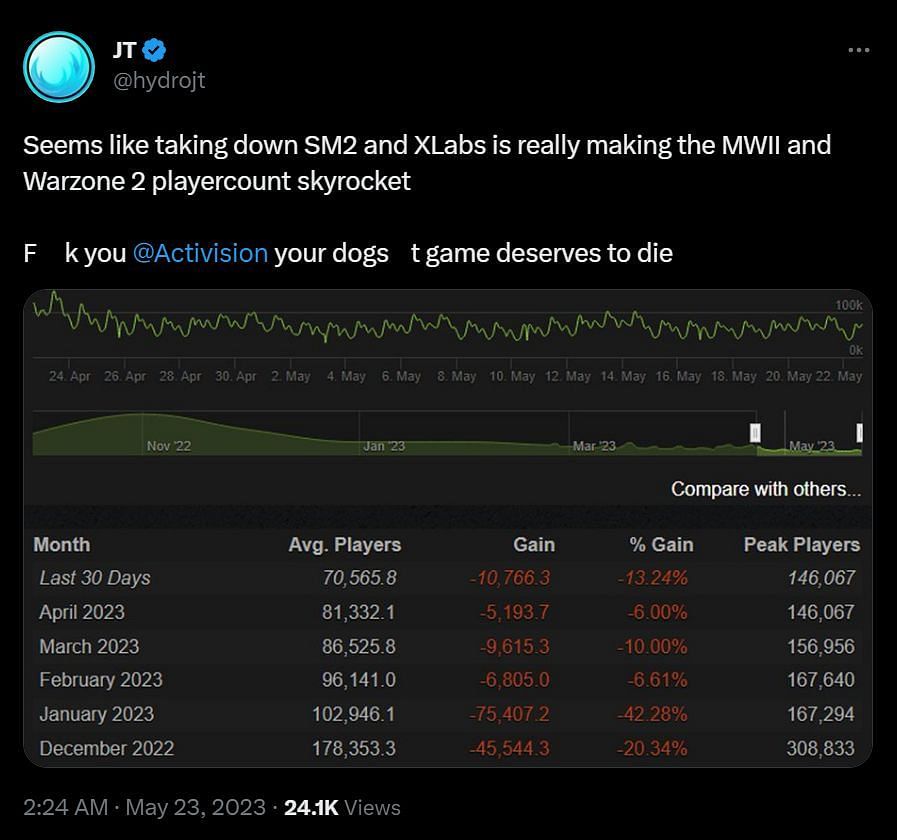Select the Last 30 Days row
The image size is (897, 840).
447,578
